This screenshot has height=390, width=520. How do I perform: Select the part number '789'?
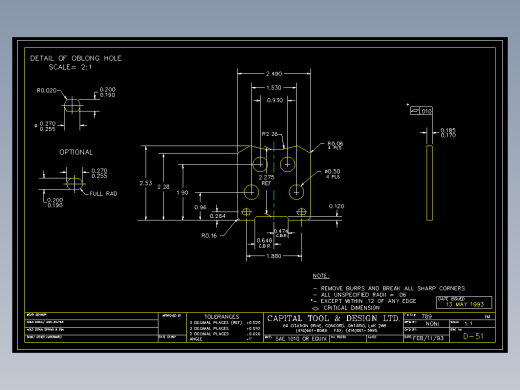pyautogui.click(x=427, y=316)
